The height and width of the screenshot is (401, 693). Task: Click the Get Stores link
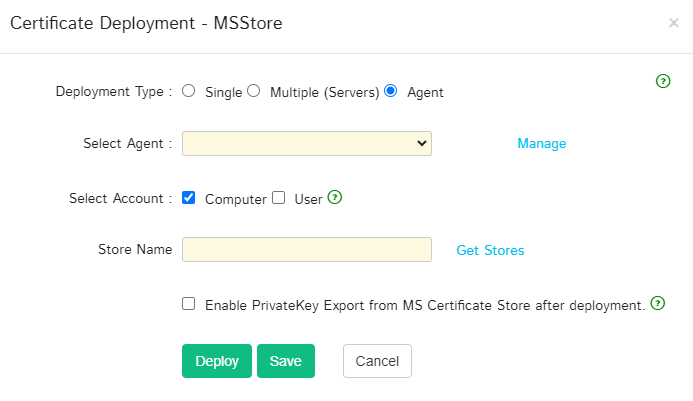pyautogui.click(x=490, y=250)
